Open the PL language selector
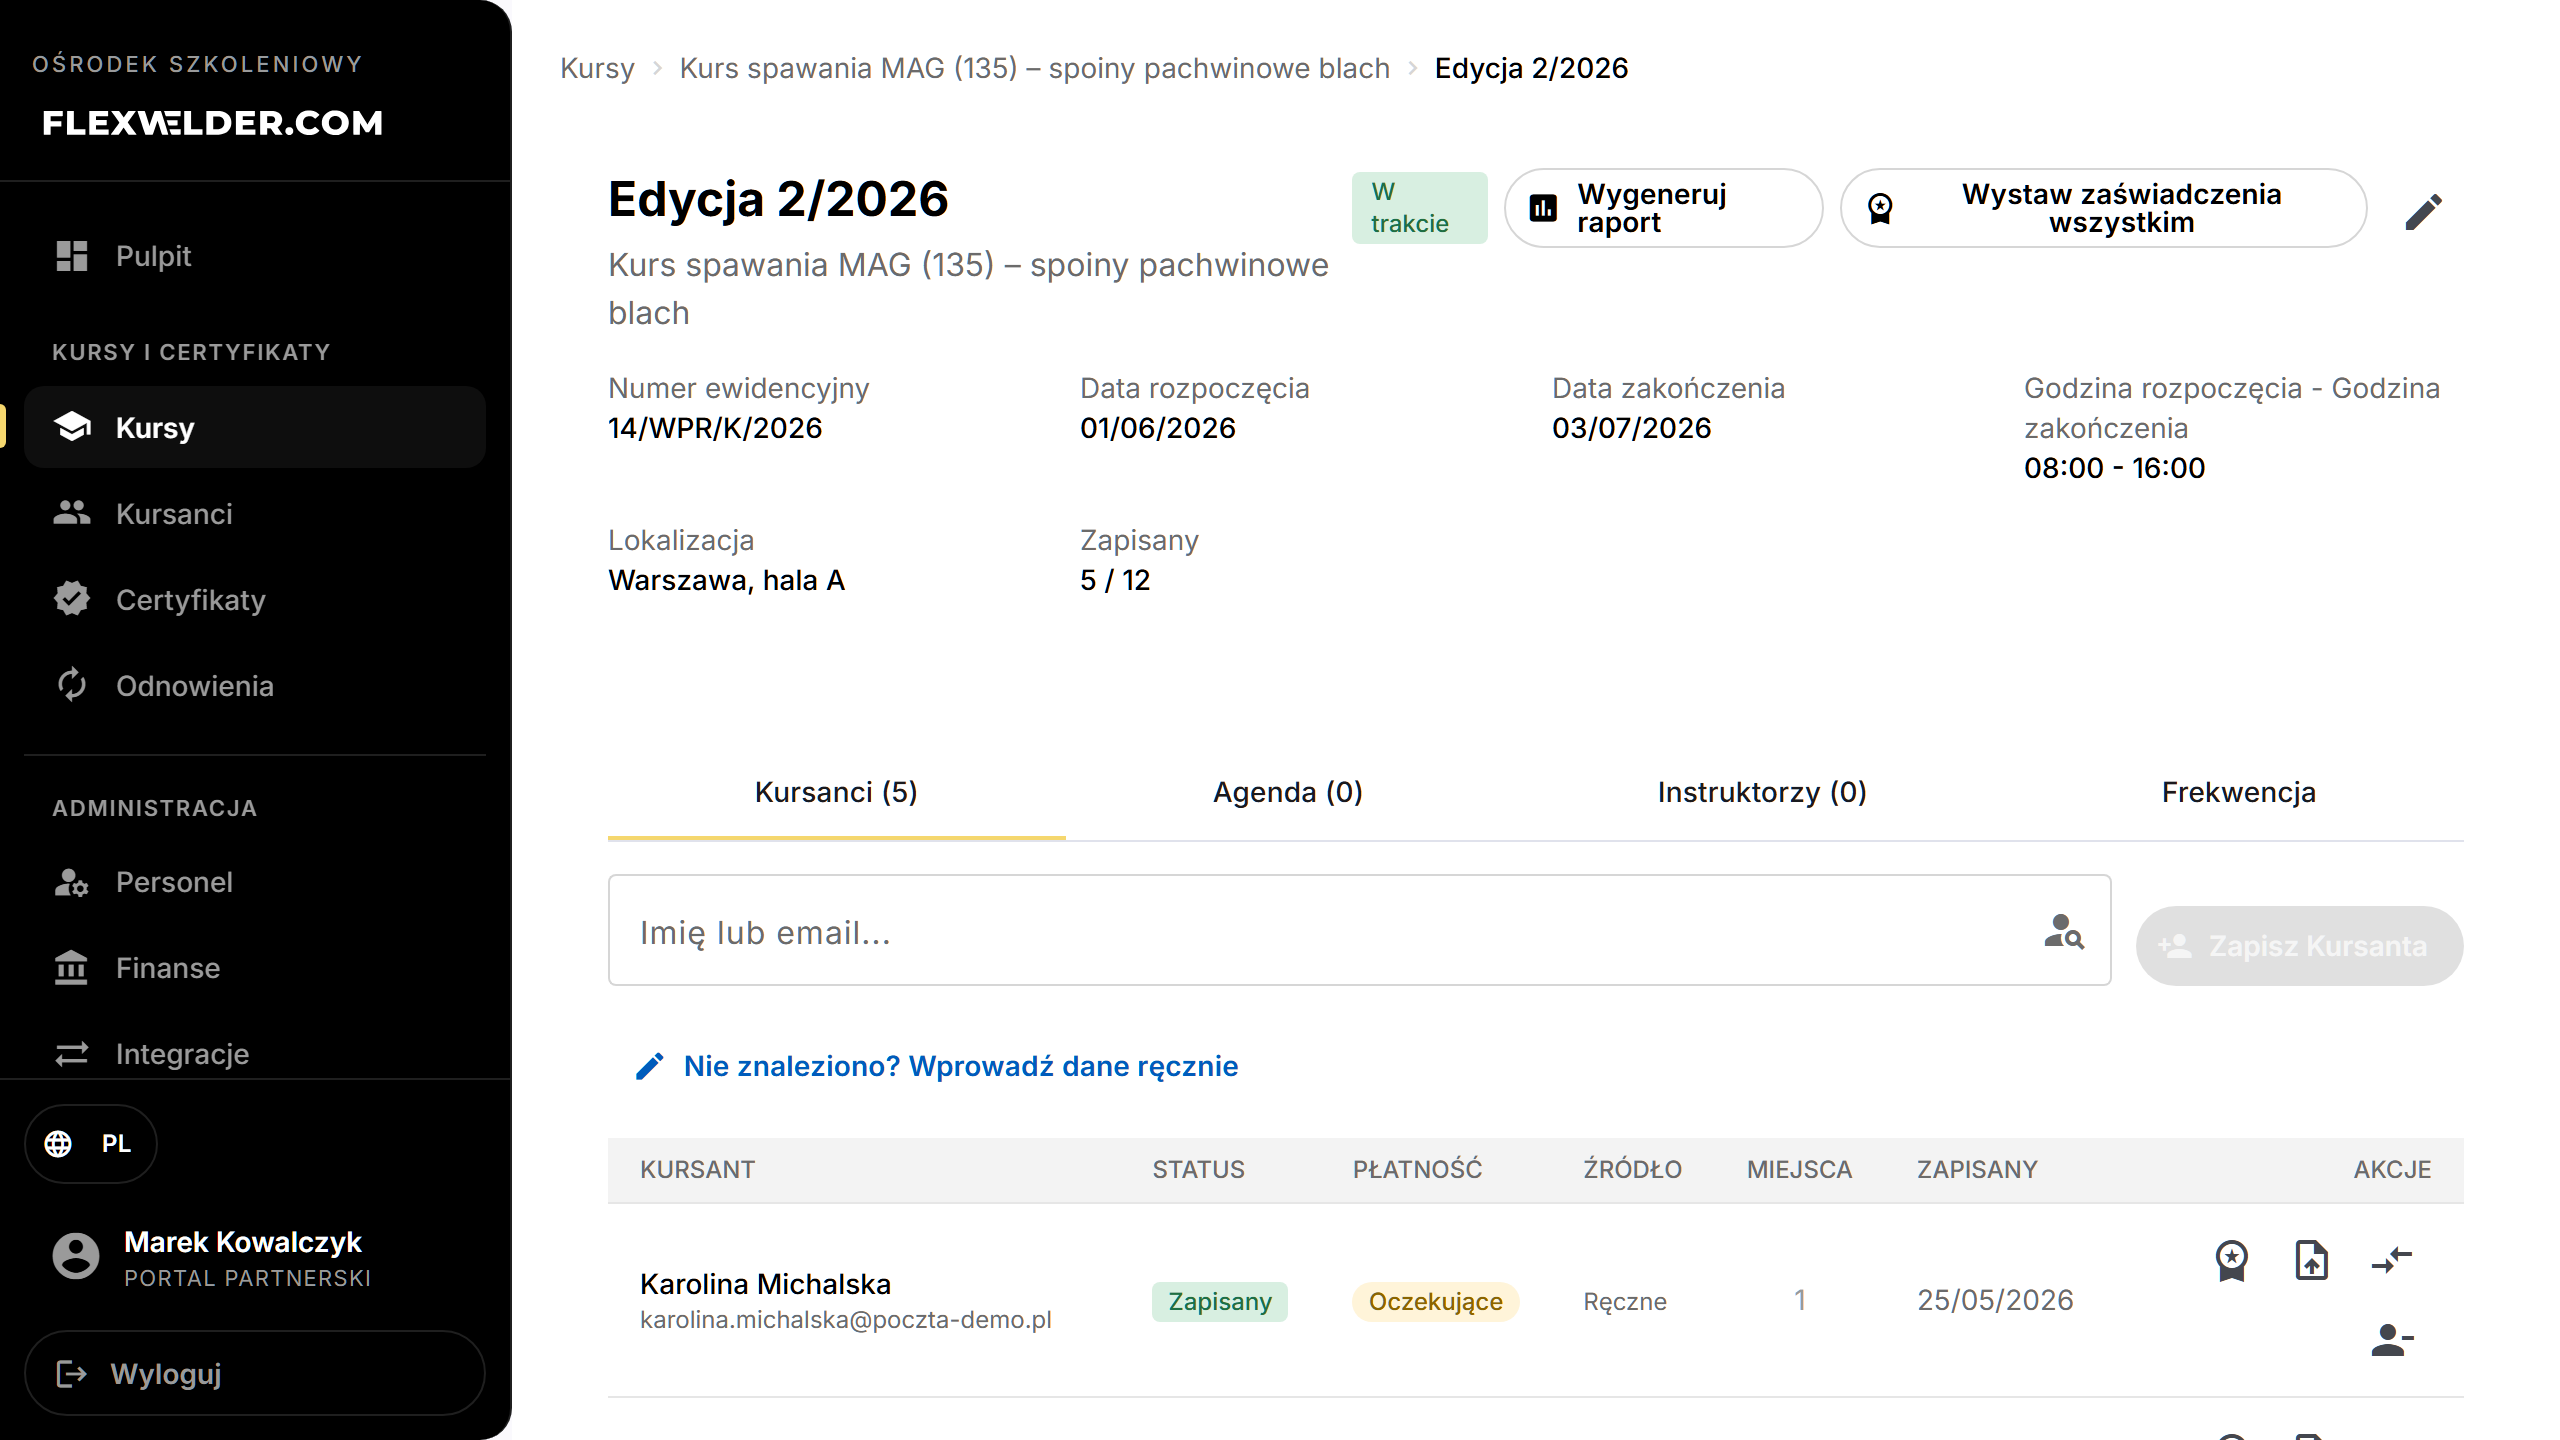The width and height of the screenshot is (2560, 1440). (90, 1143)
